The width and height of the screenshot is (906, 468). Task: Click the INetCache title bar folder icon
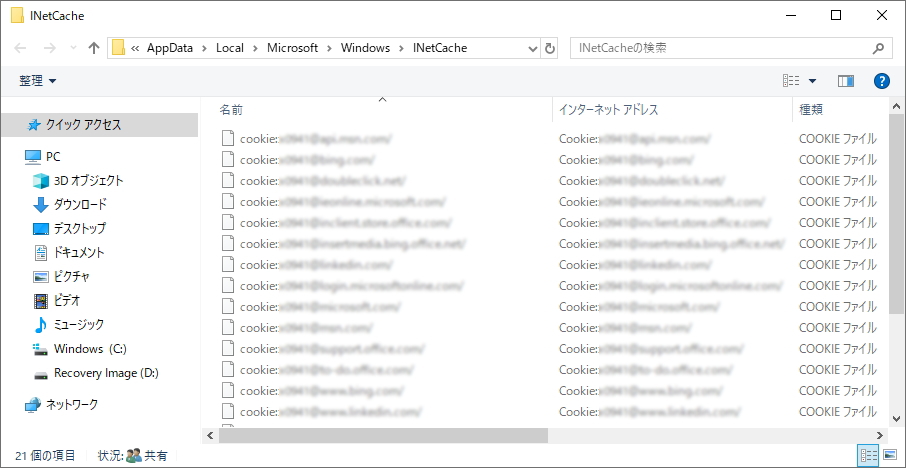[x=17, y=16]
